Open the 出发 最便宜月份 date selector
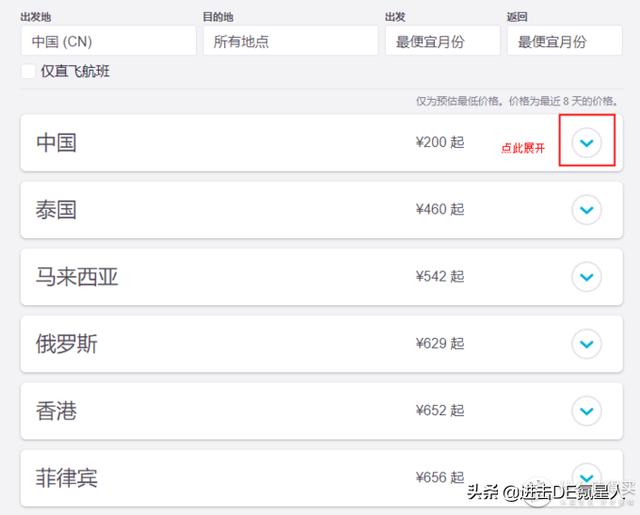This screenshot has width=640, height=515. coord(443,41)
